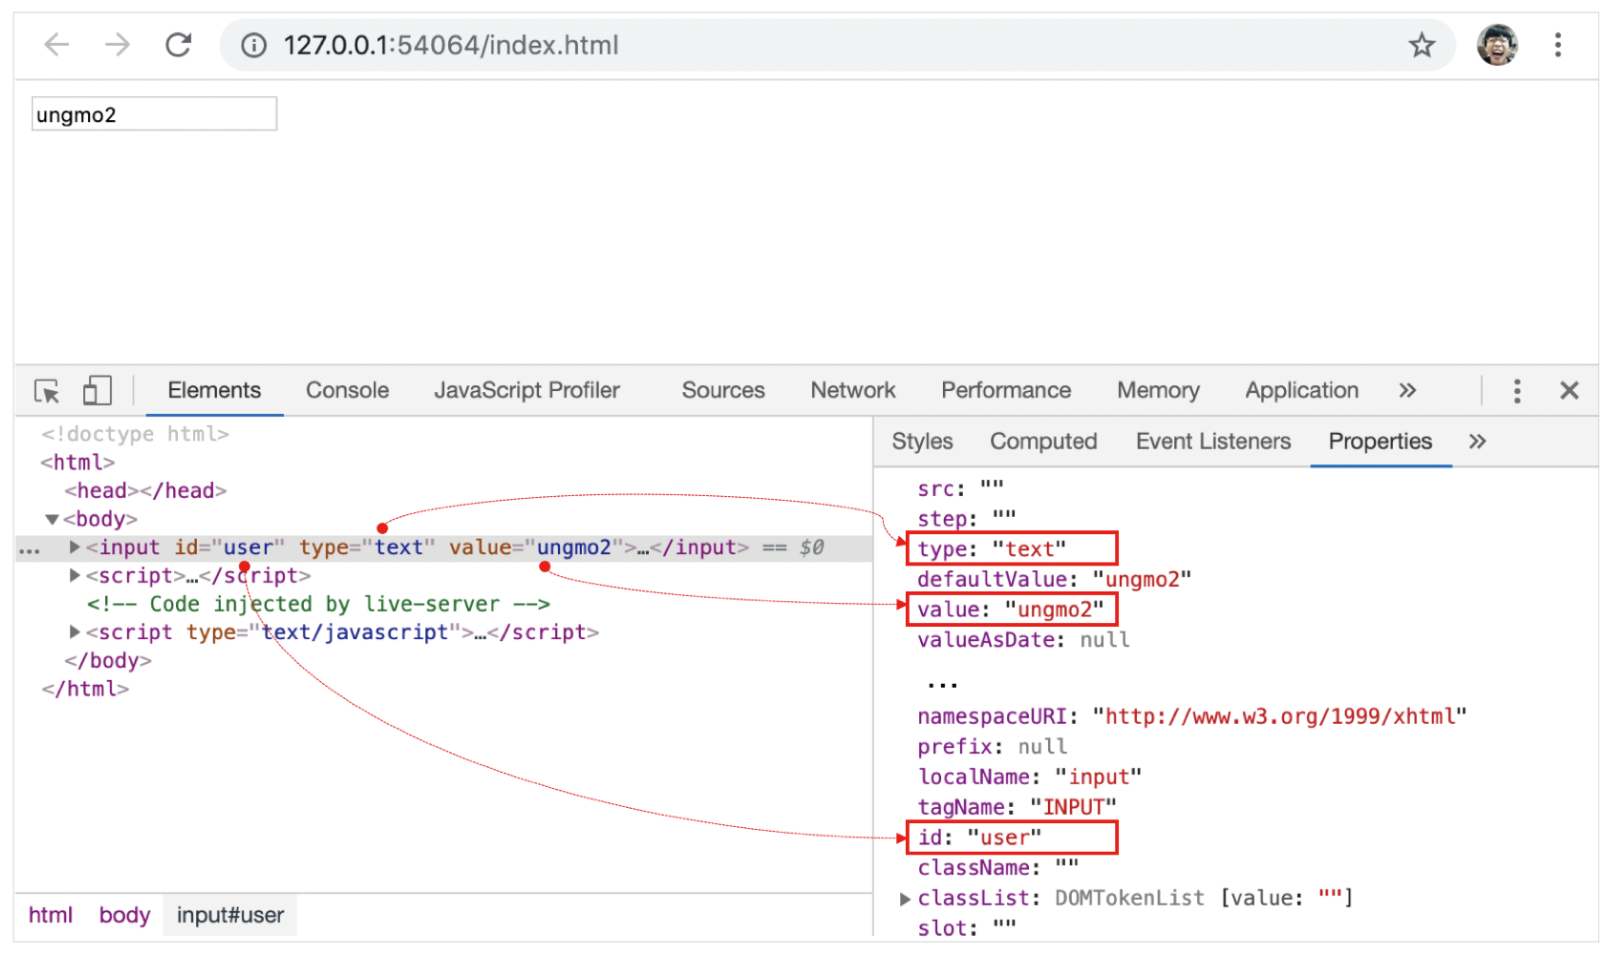Screen dimensions: 1621x956
Task: Select the head element line
Action: coord(146,491)
